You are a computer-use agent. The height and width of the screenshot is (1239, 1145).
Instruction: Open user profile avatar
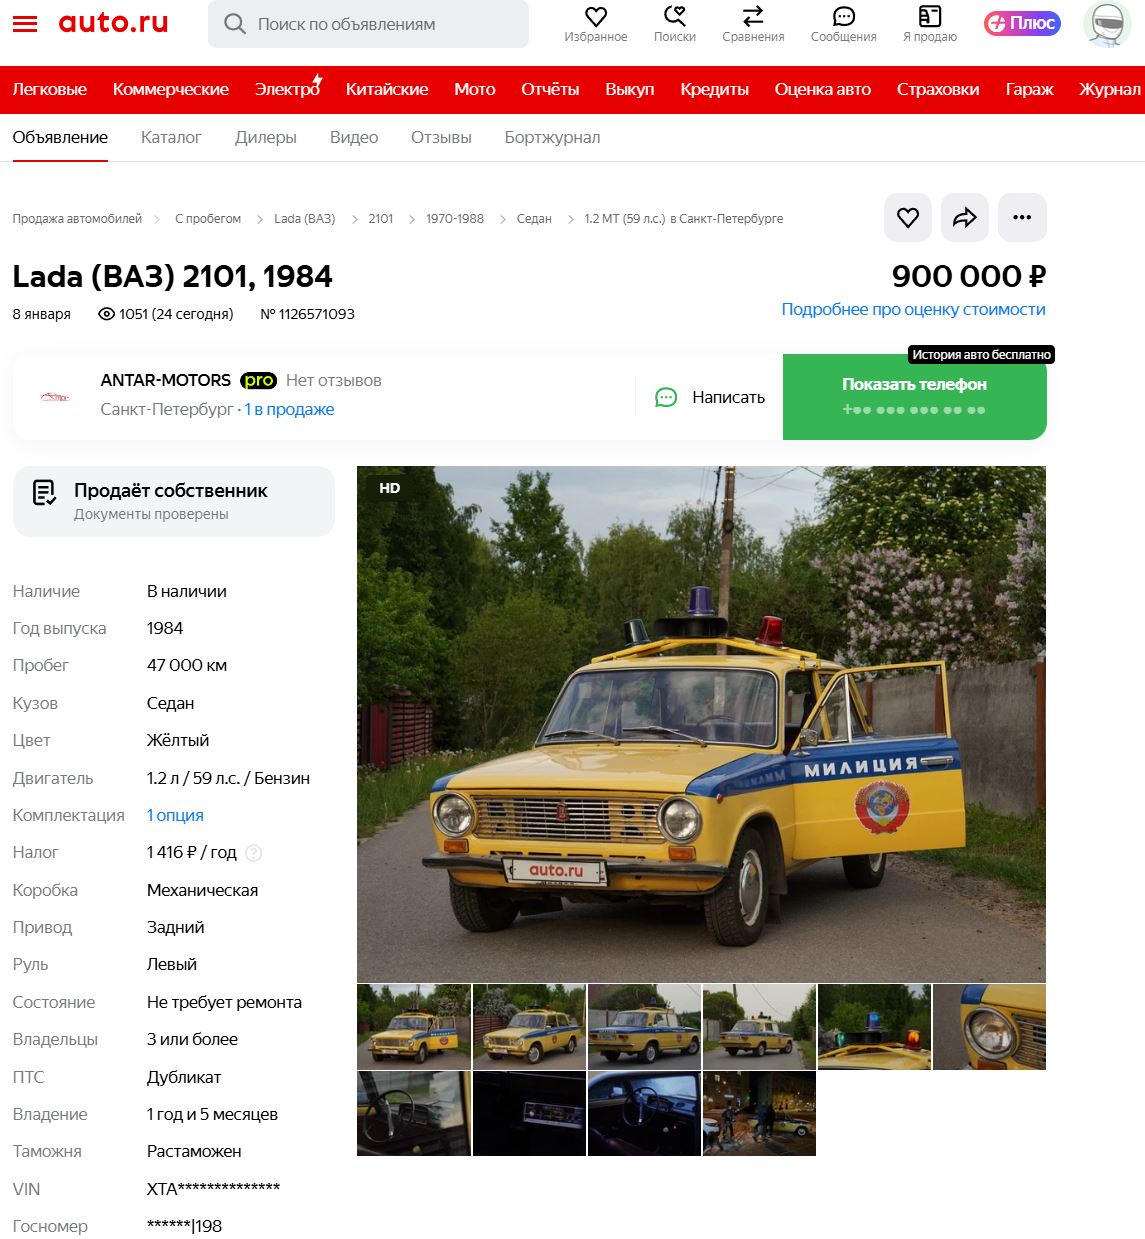click(1107, 24)
